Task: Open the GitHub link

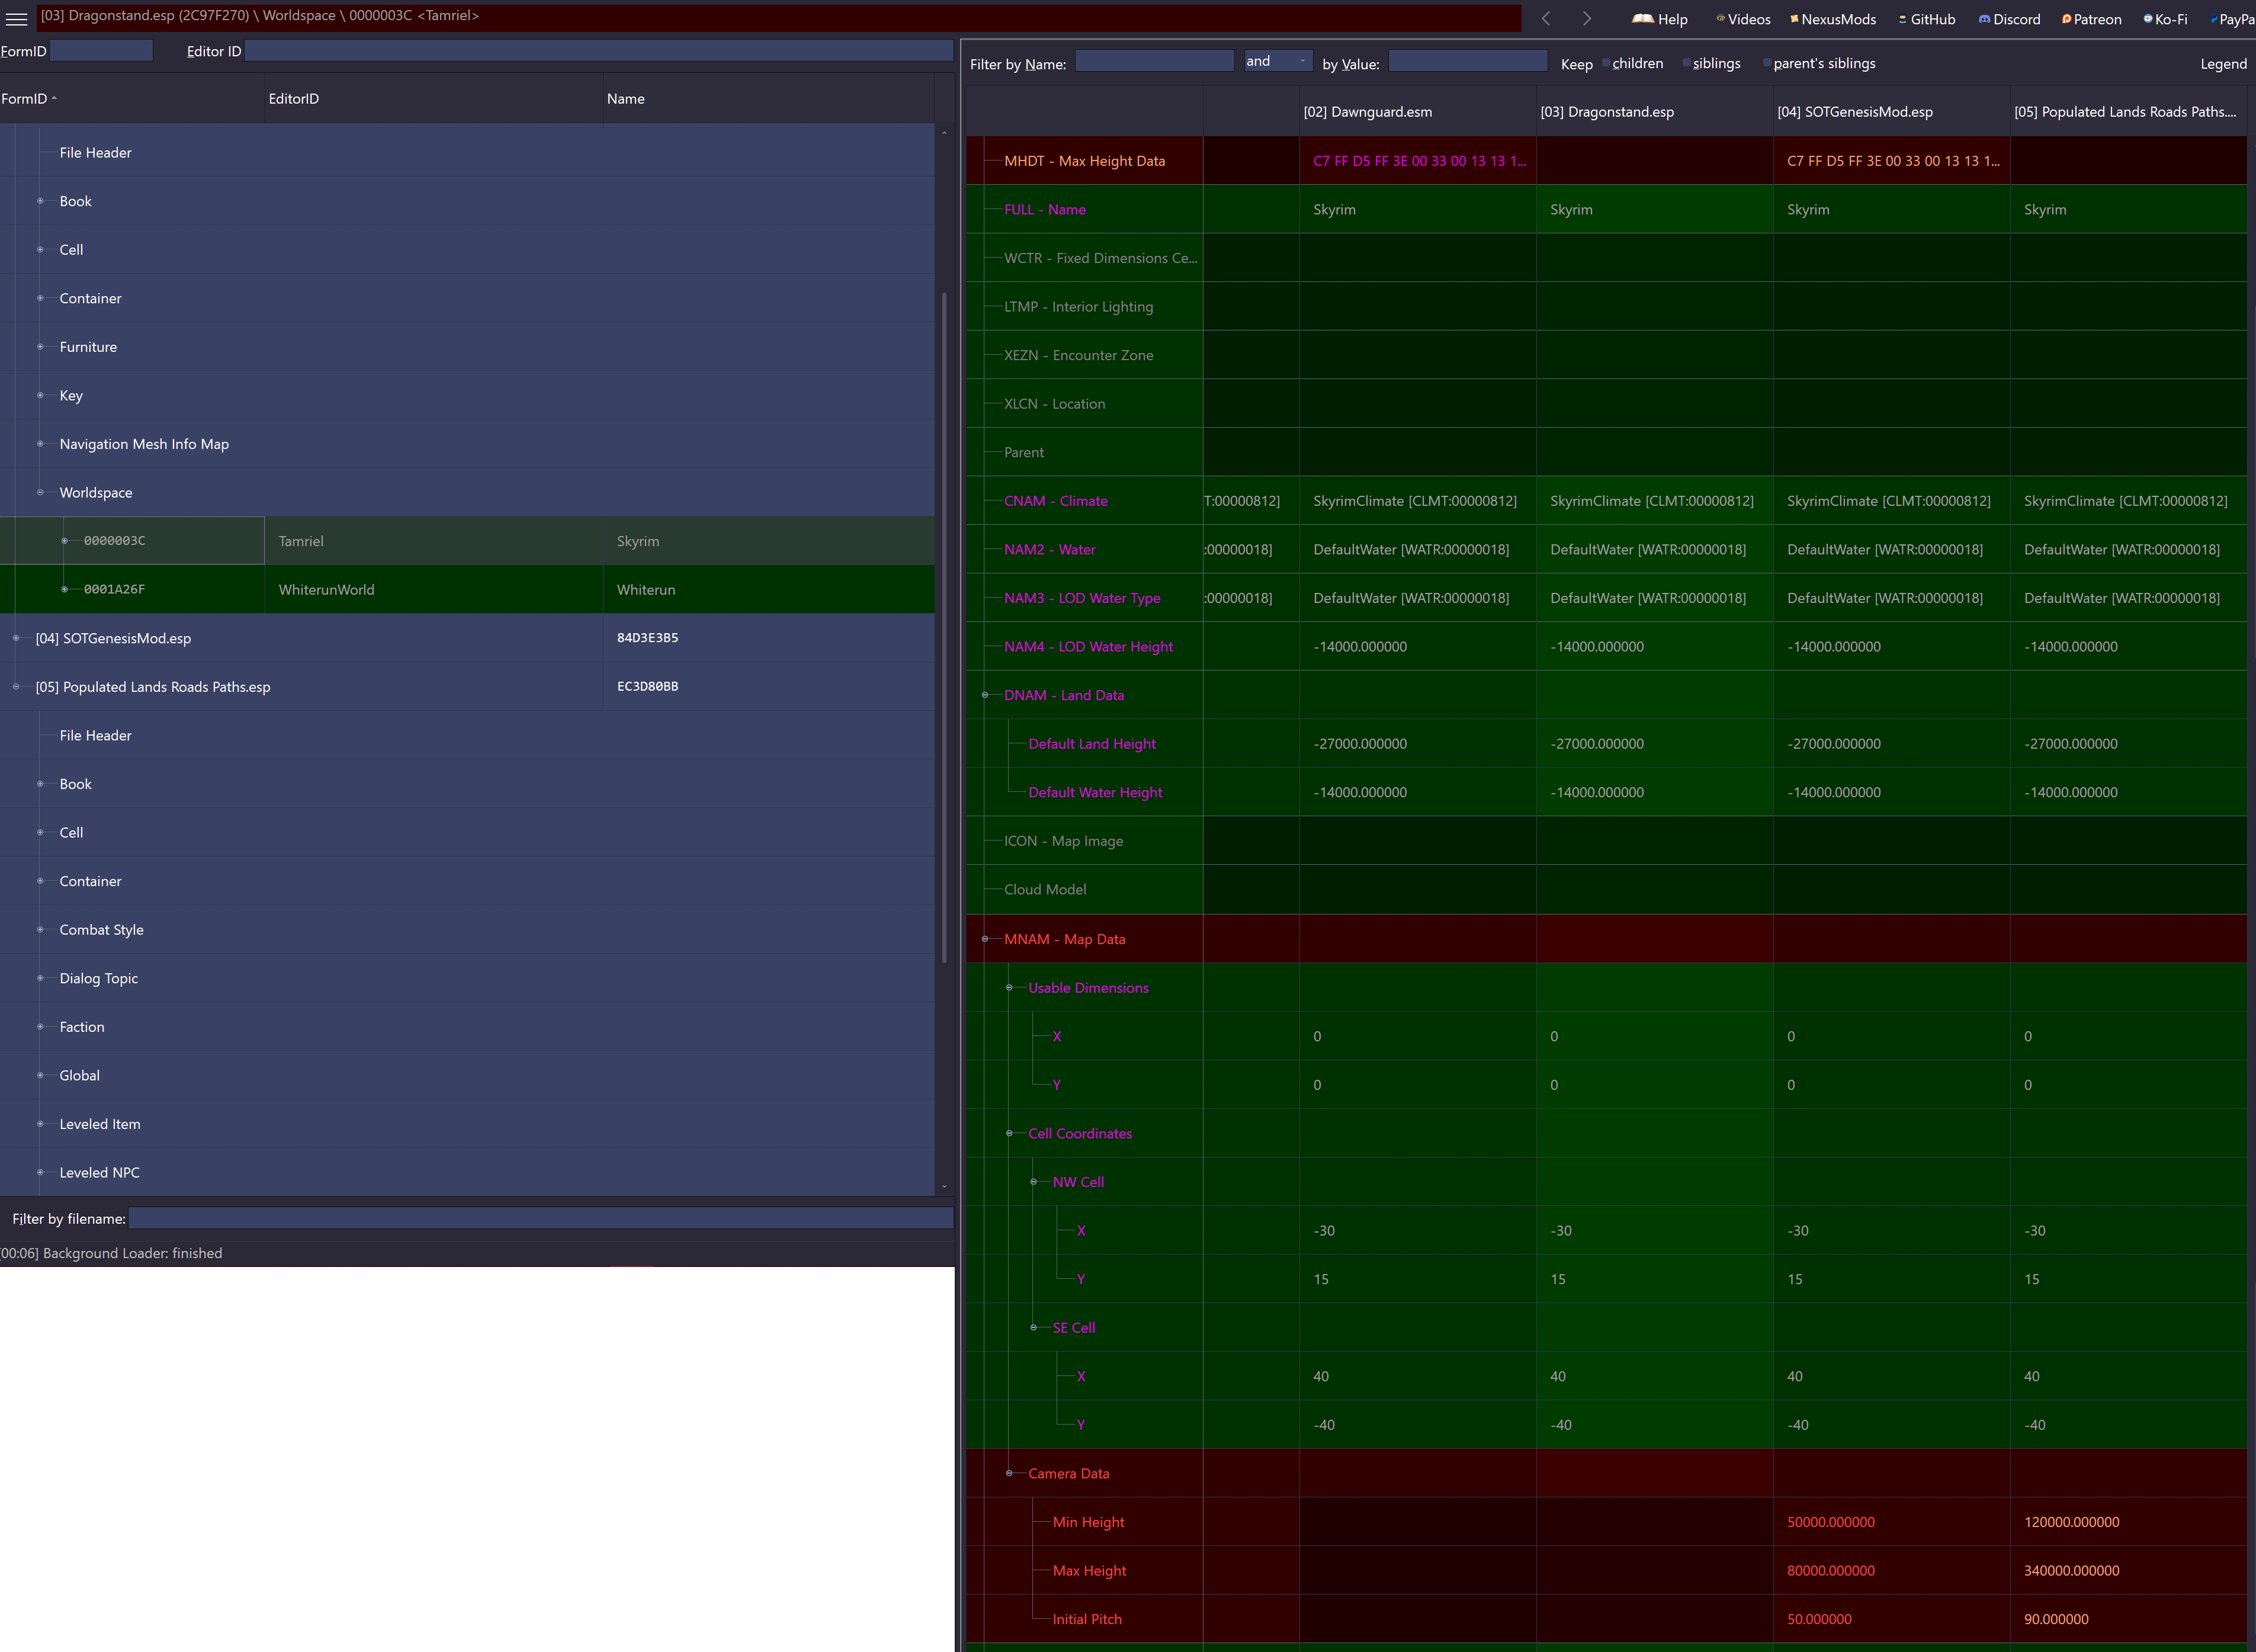Action: 1927,19
